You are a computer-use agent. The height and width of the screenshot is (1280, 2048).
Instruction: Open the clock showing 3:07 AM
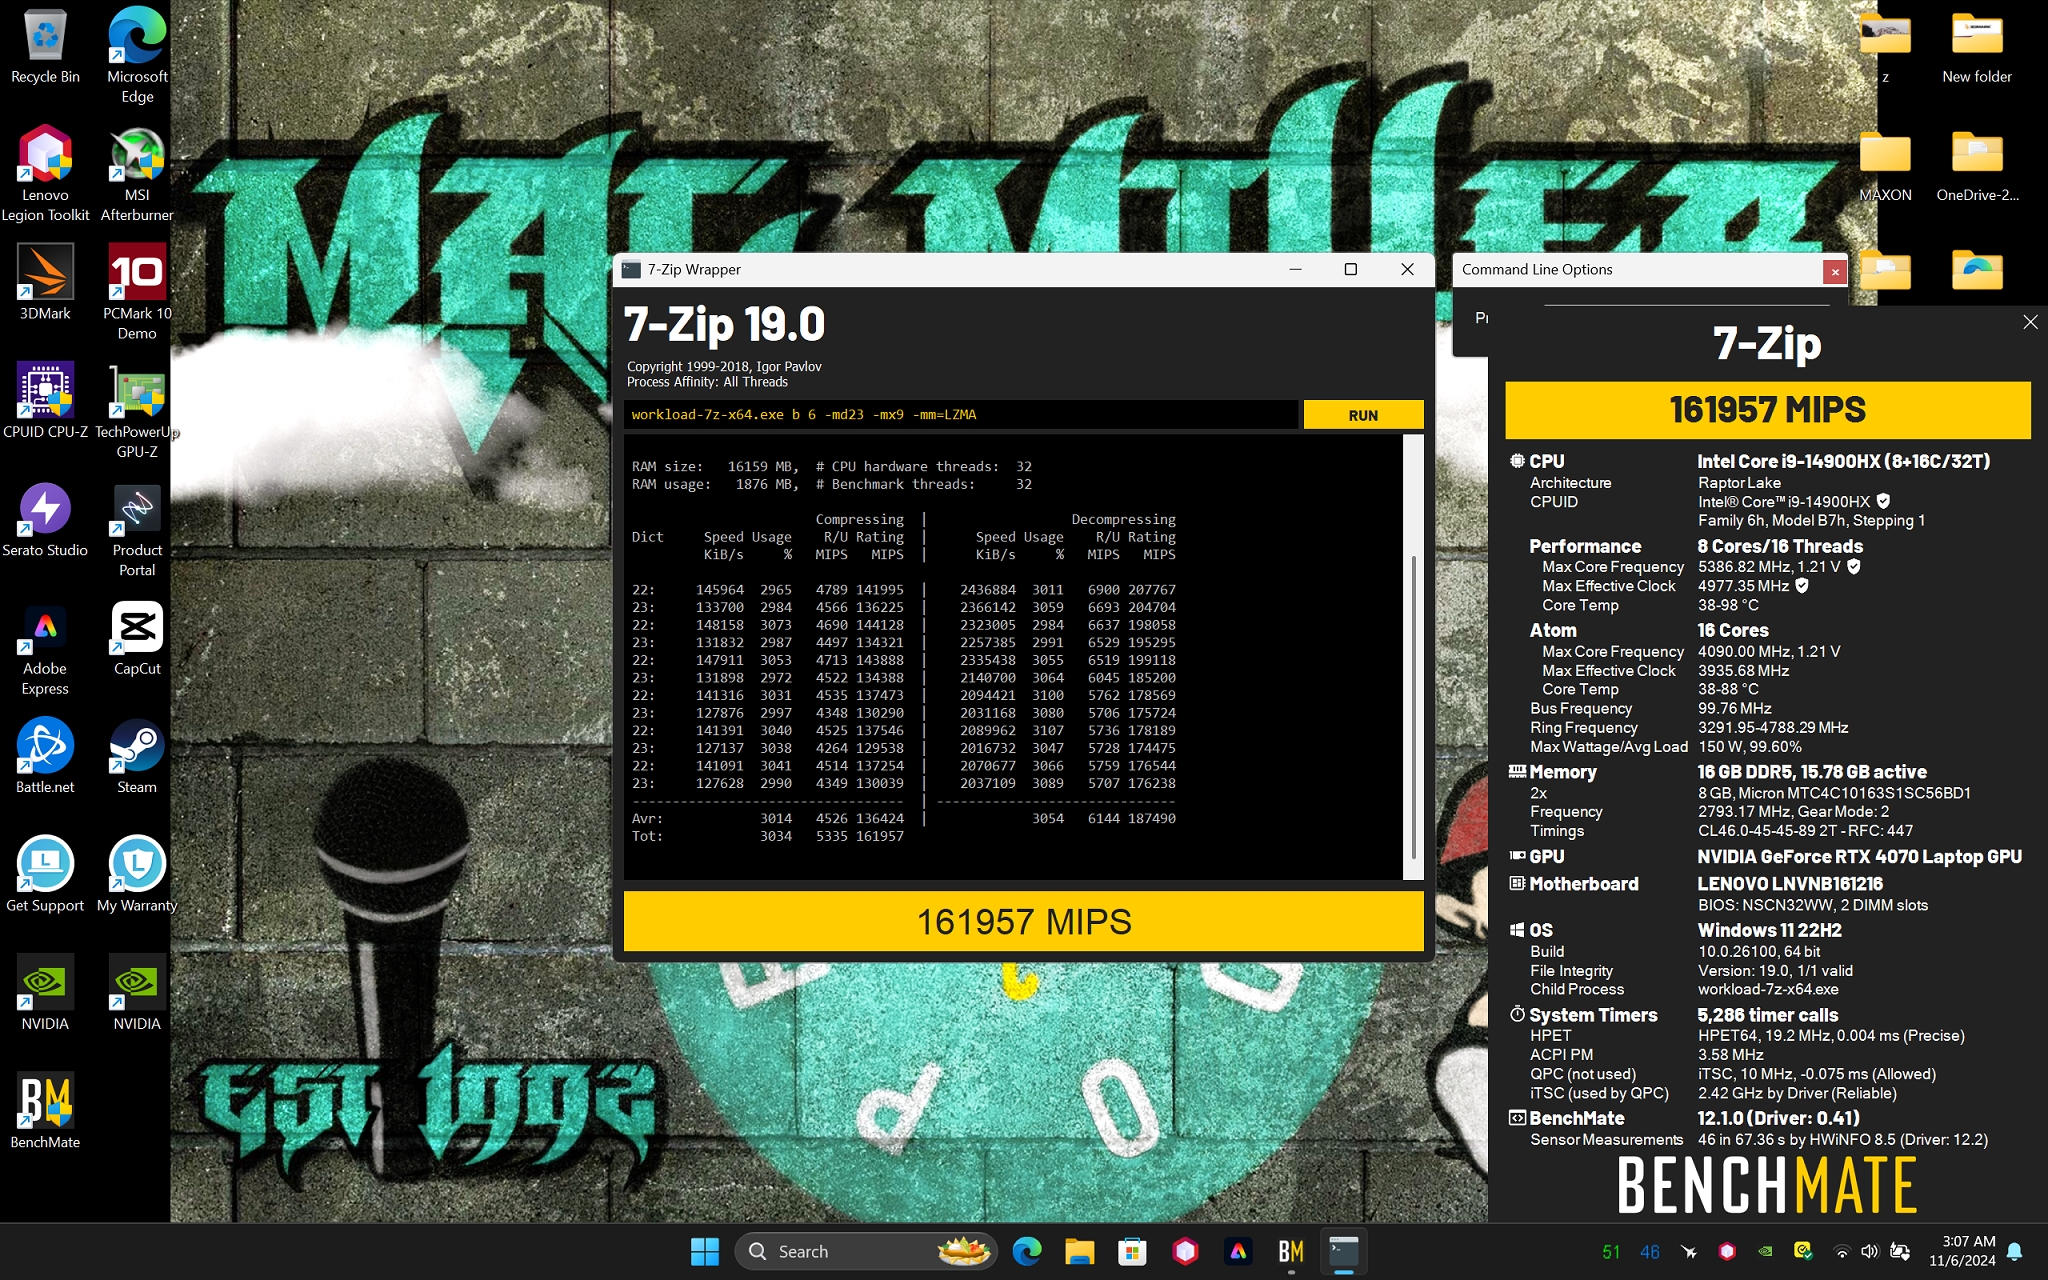[1961, 1251]
